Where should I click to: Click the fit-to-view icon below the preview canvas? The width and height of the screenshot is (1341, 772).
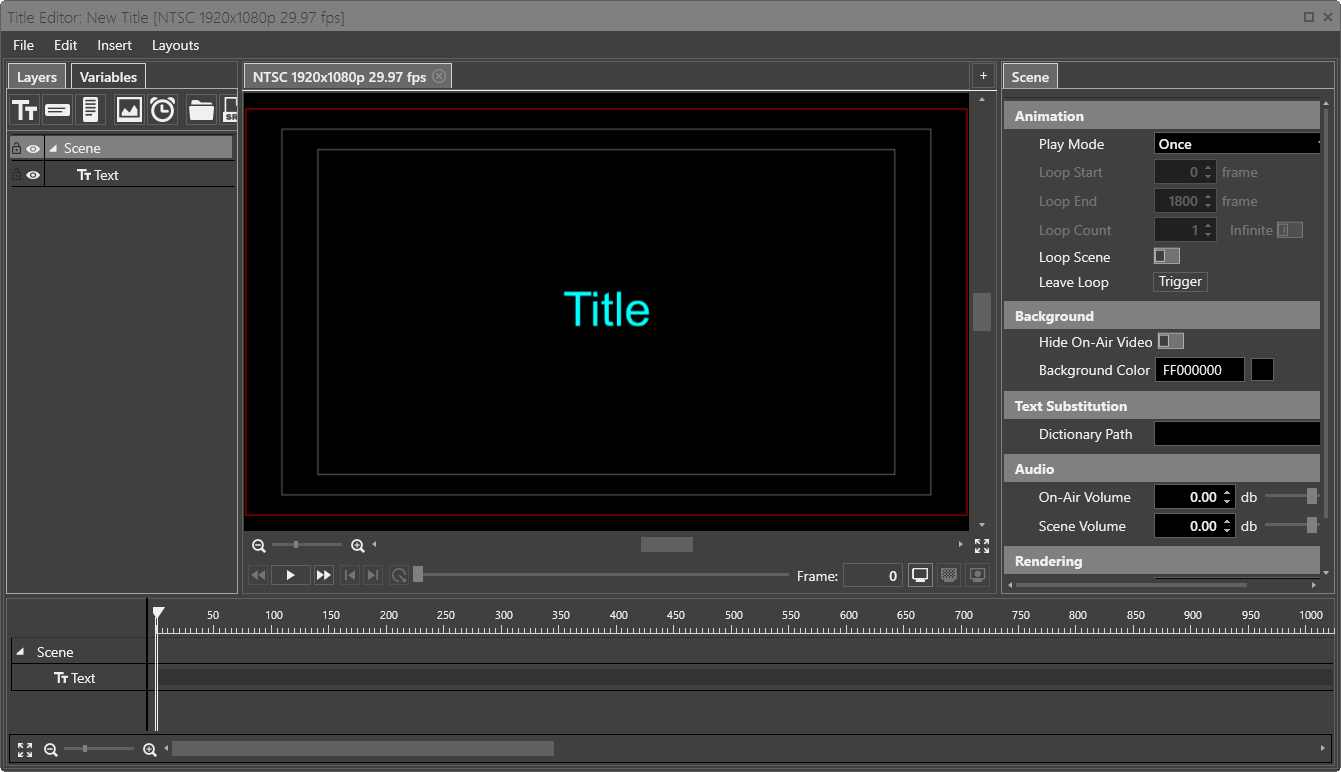coord(981,546)
